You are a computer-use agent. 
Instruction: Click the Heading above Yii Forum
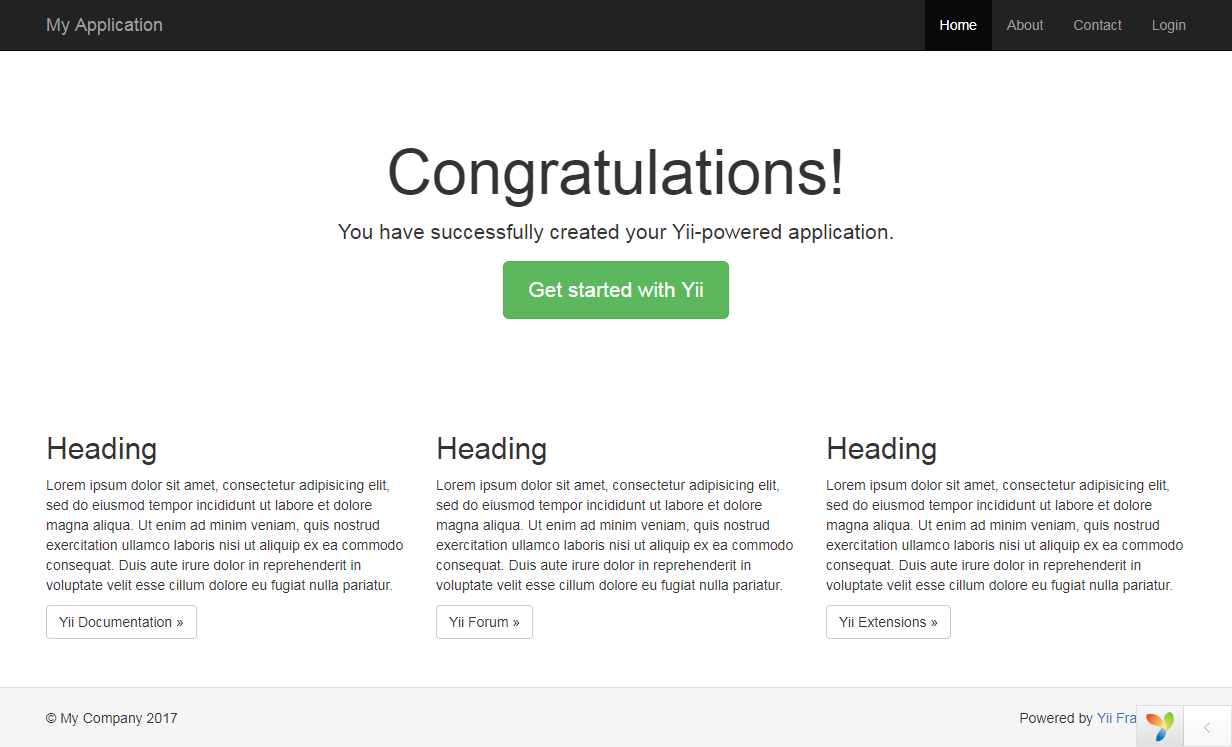(491, 449)
